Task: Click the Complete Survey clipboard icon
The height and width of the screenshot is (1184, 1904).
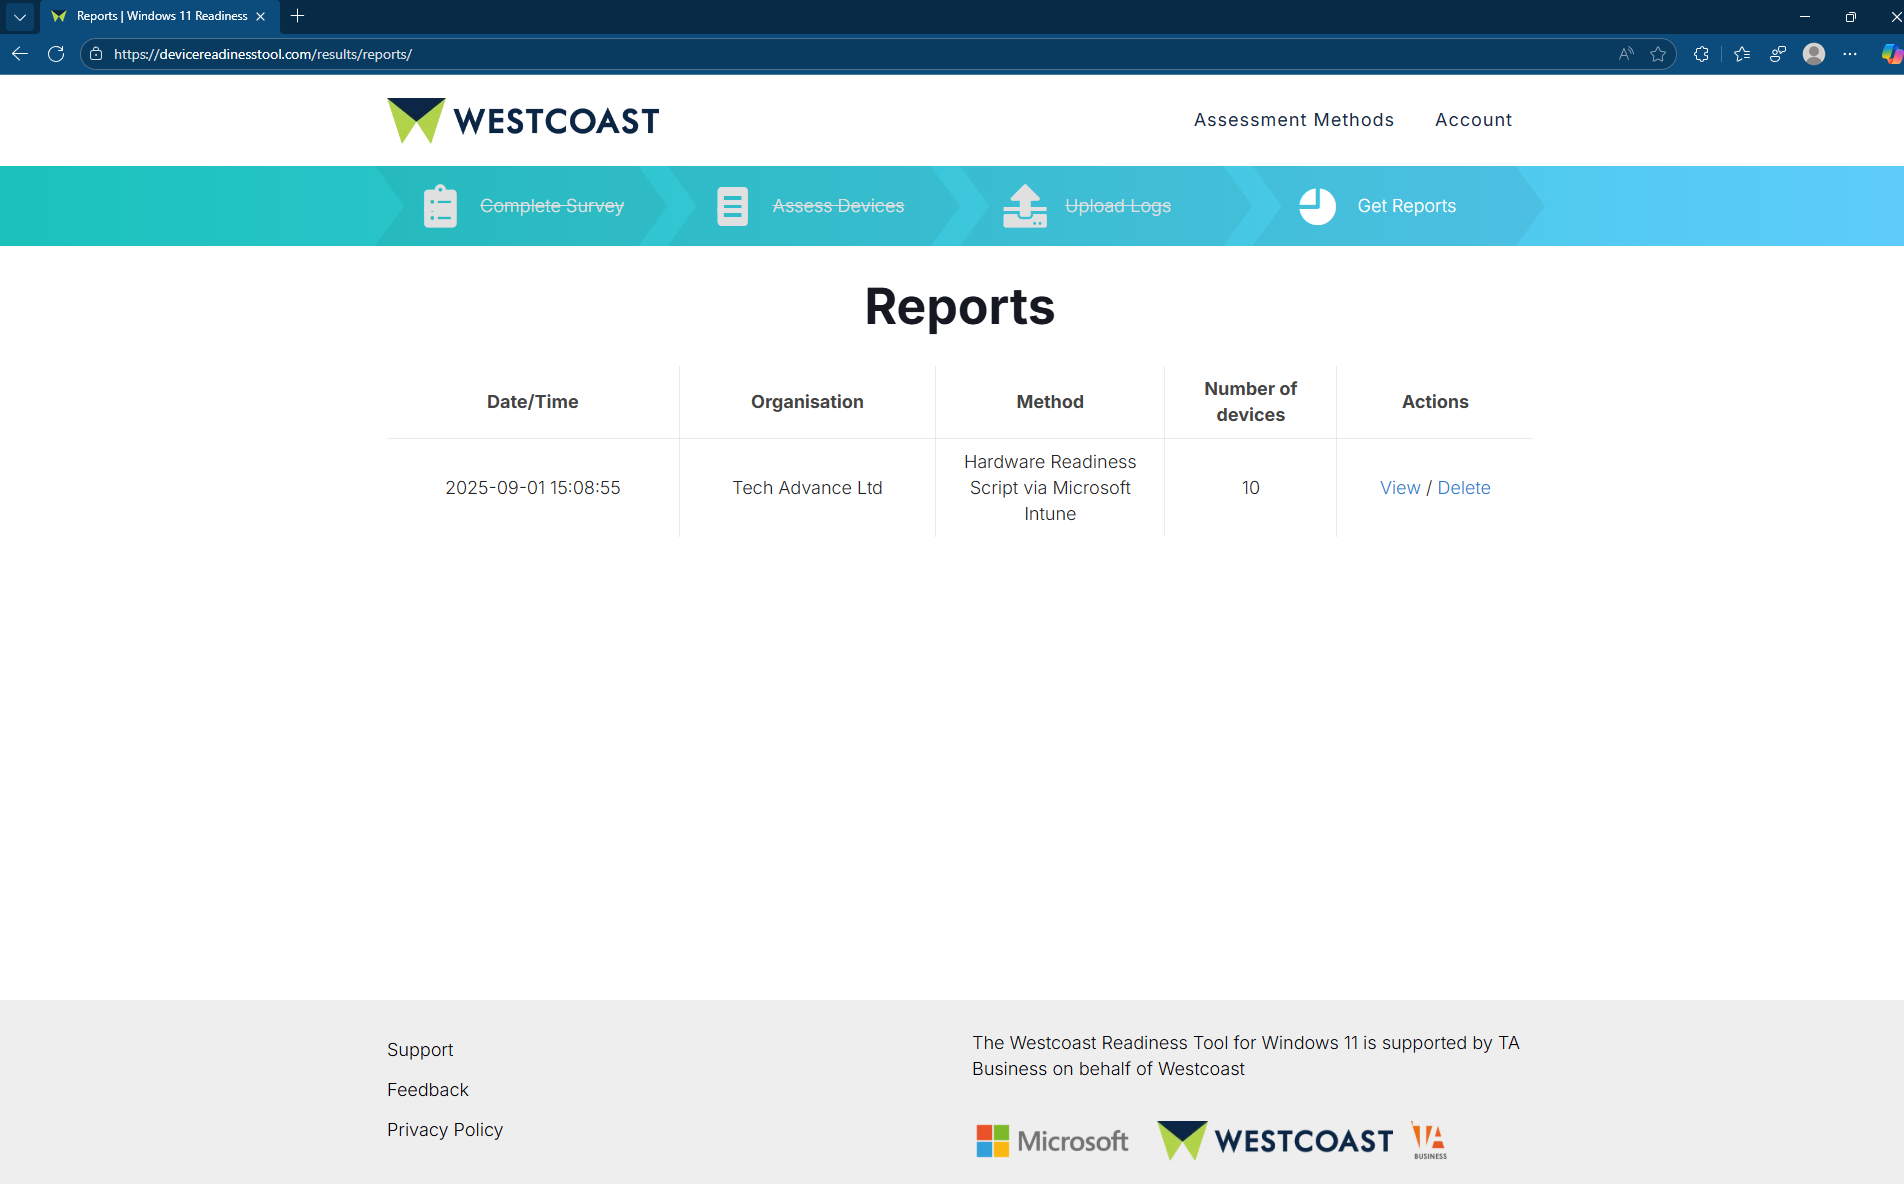Action: pyautogui.click(x=439, y=206)
